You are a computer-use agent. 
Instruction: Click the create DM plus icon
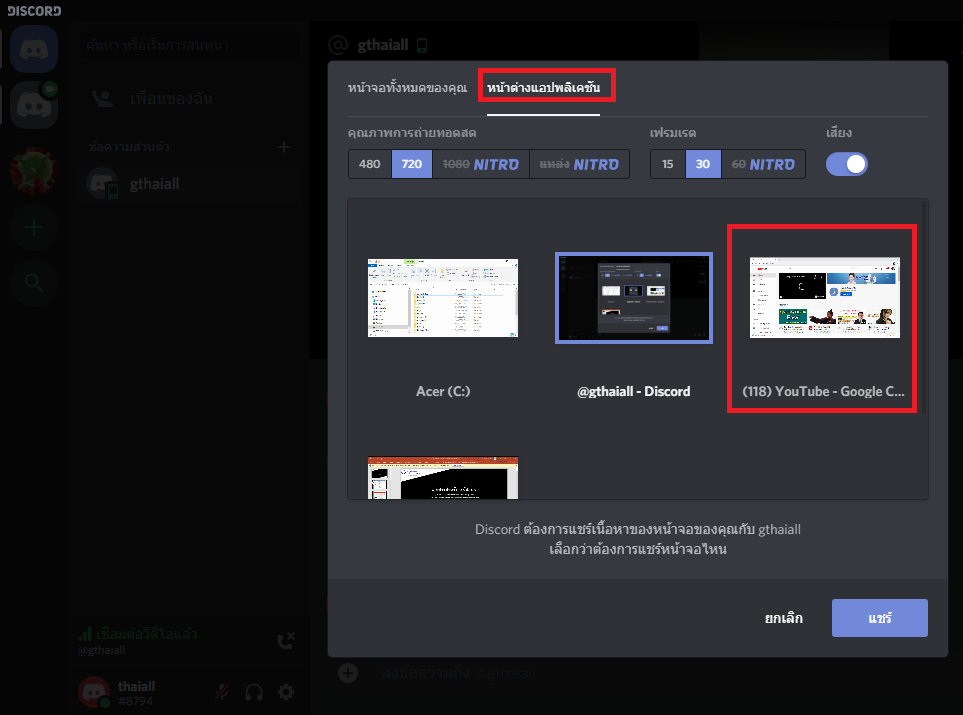click(x=284, y=147)
